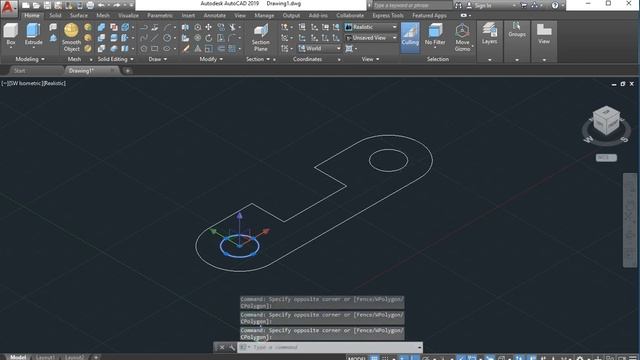640x360 pixels.
Task: Expand the Draw panel
Action: (x=158, y=59)
